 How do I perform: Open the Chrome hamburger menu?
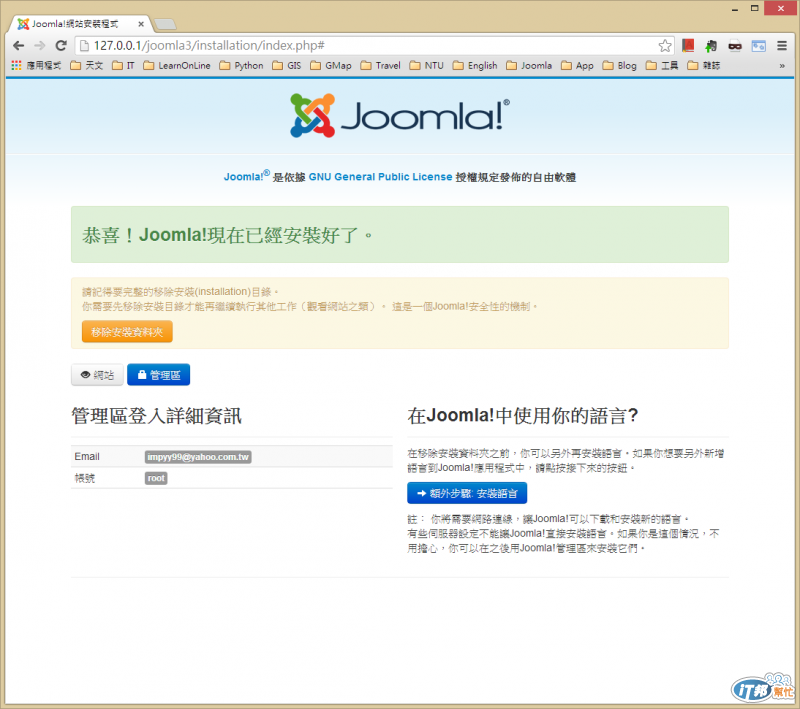coord(782,46)
